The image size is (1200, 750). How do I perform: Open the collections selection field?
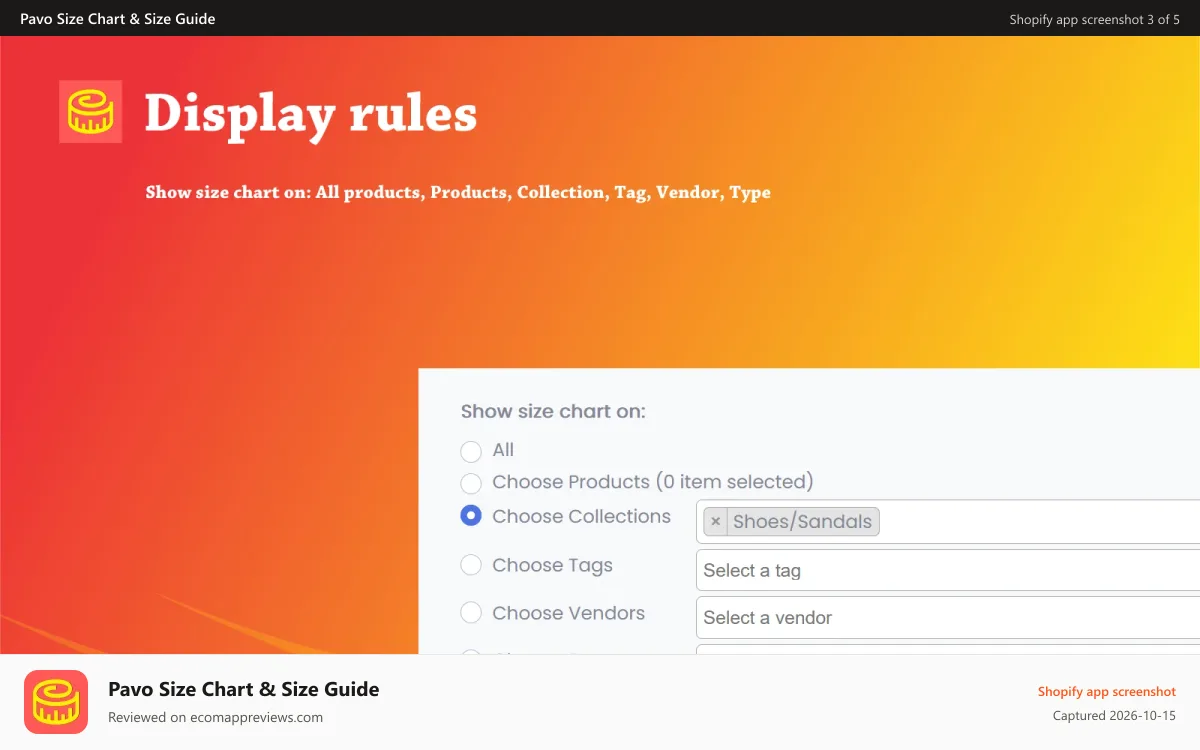[948, 522]
